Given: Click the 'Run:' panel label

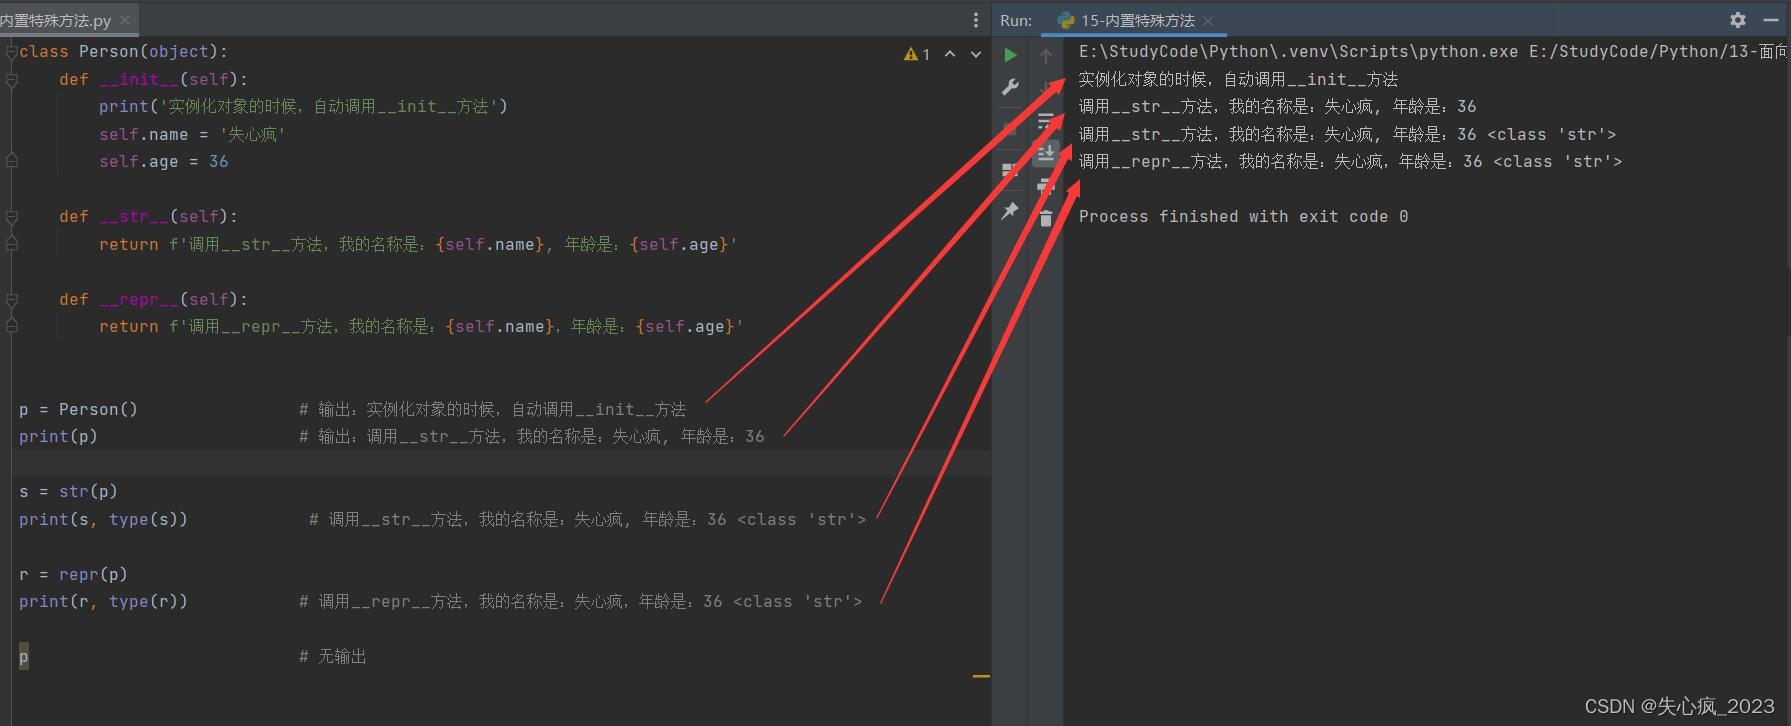Looking at the screenshot, I should 1016,20.
